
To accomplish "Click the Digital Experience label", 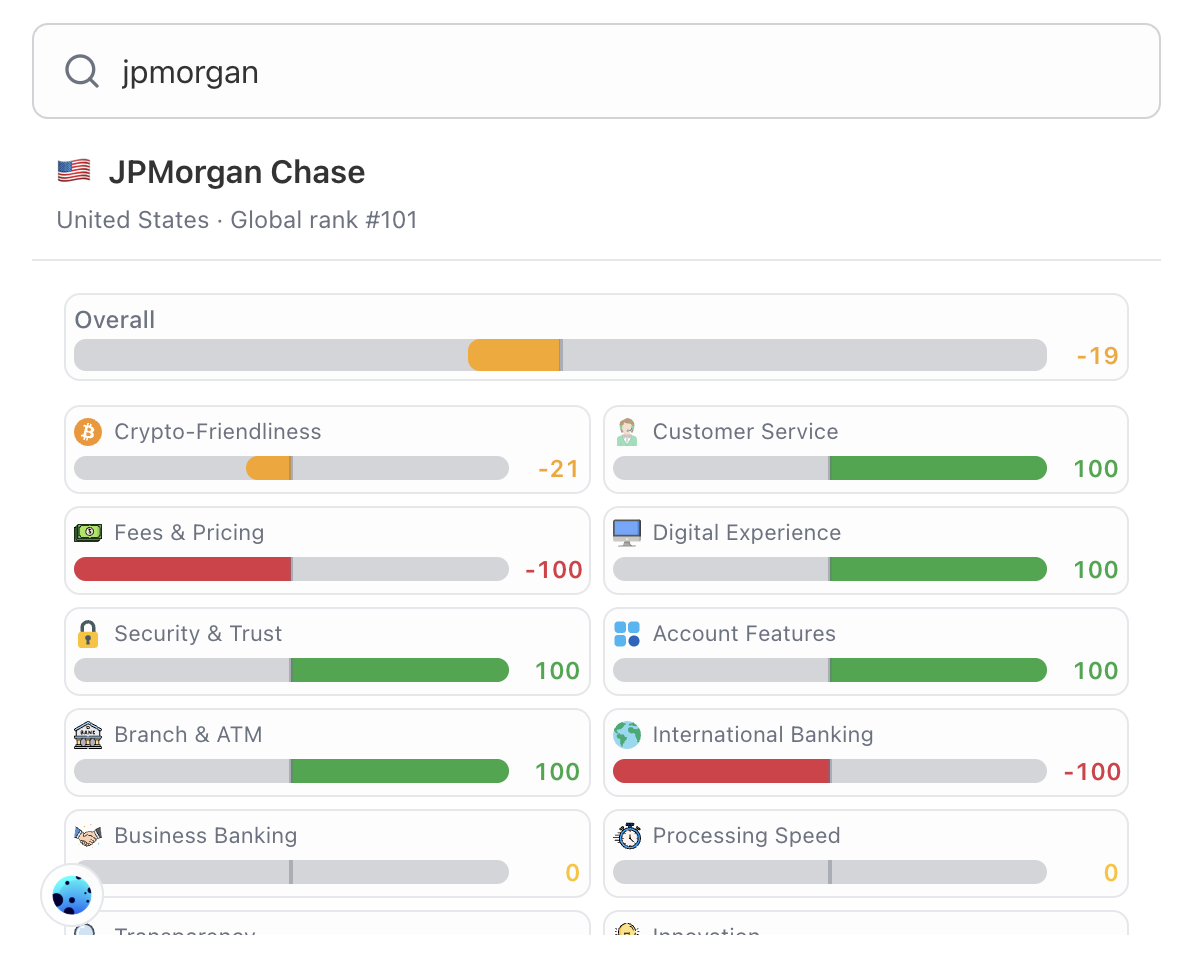I will point(747,532).
